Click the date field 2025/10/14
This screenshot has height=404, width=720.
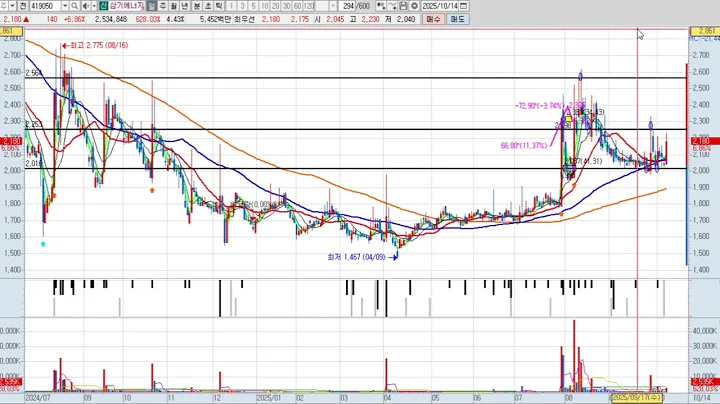(x=440, y=6)
